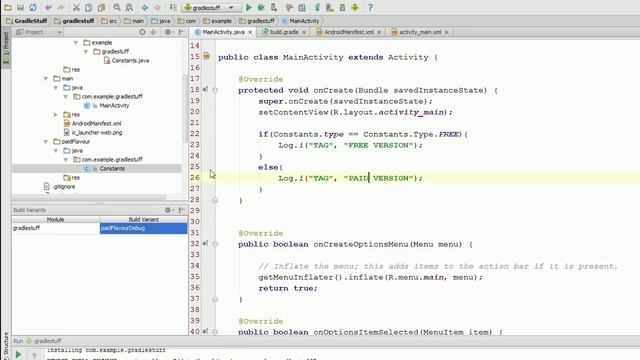
Task: Fold onCreateOptionsMenu method at line 32
Action: 215,244
